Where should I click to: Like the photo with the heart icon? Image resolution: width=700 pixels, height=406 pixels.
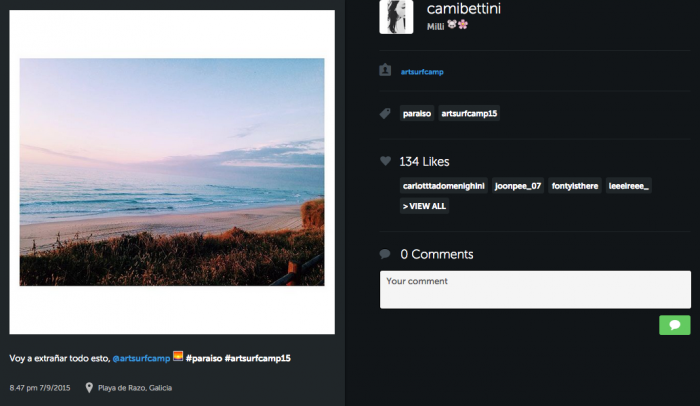[385, 161]
